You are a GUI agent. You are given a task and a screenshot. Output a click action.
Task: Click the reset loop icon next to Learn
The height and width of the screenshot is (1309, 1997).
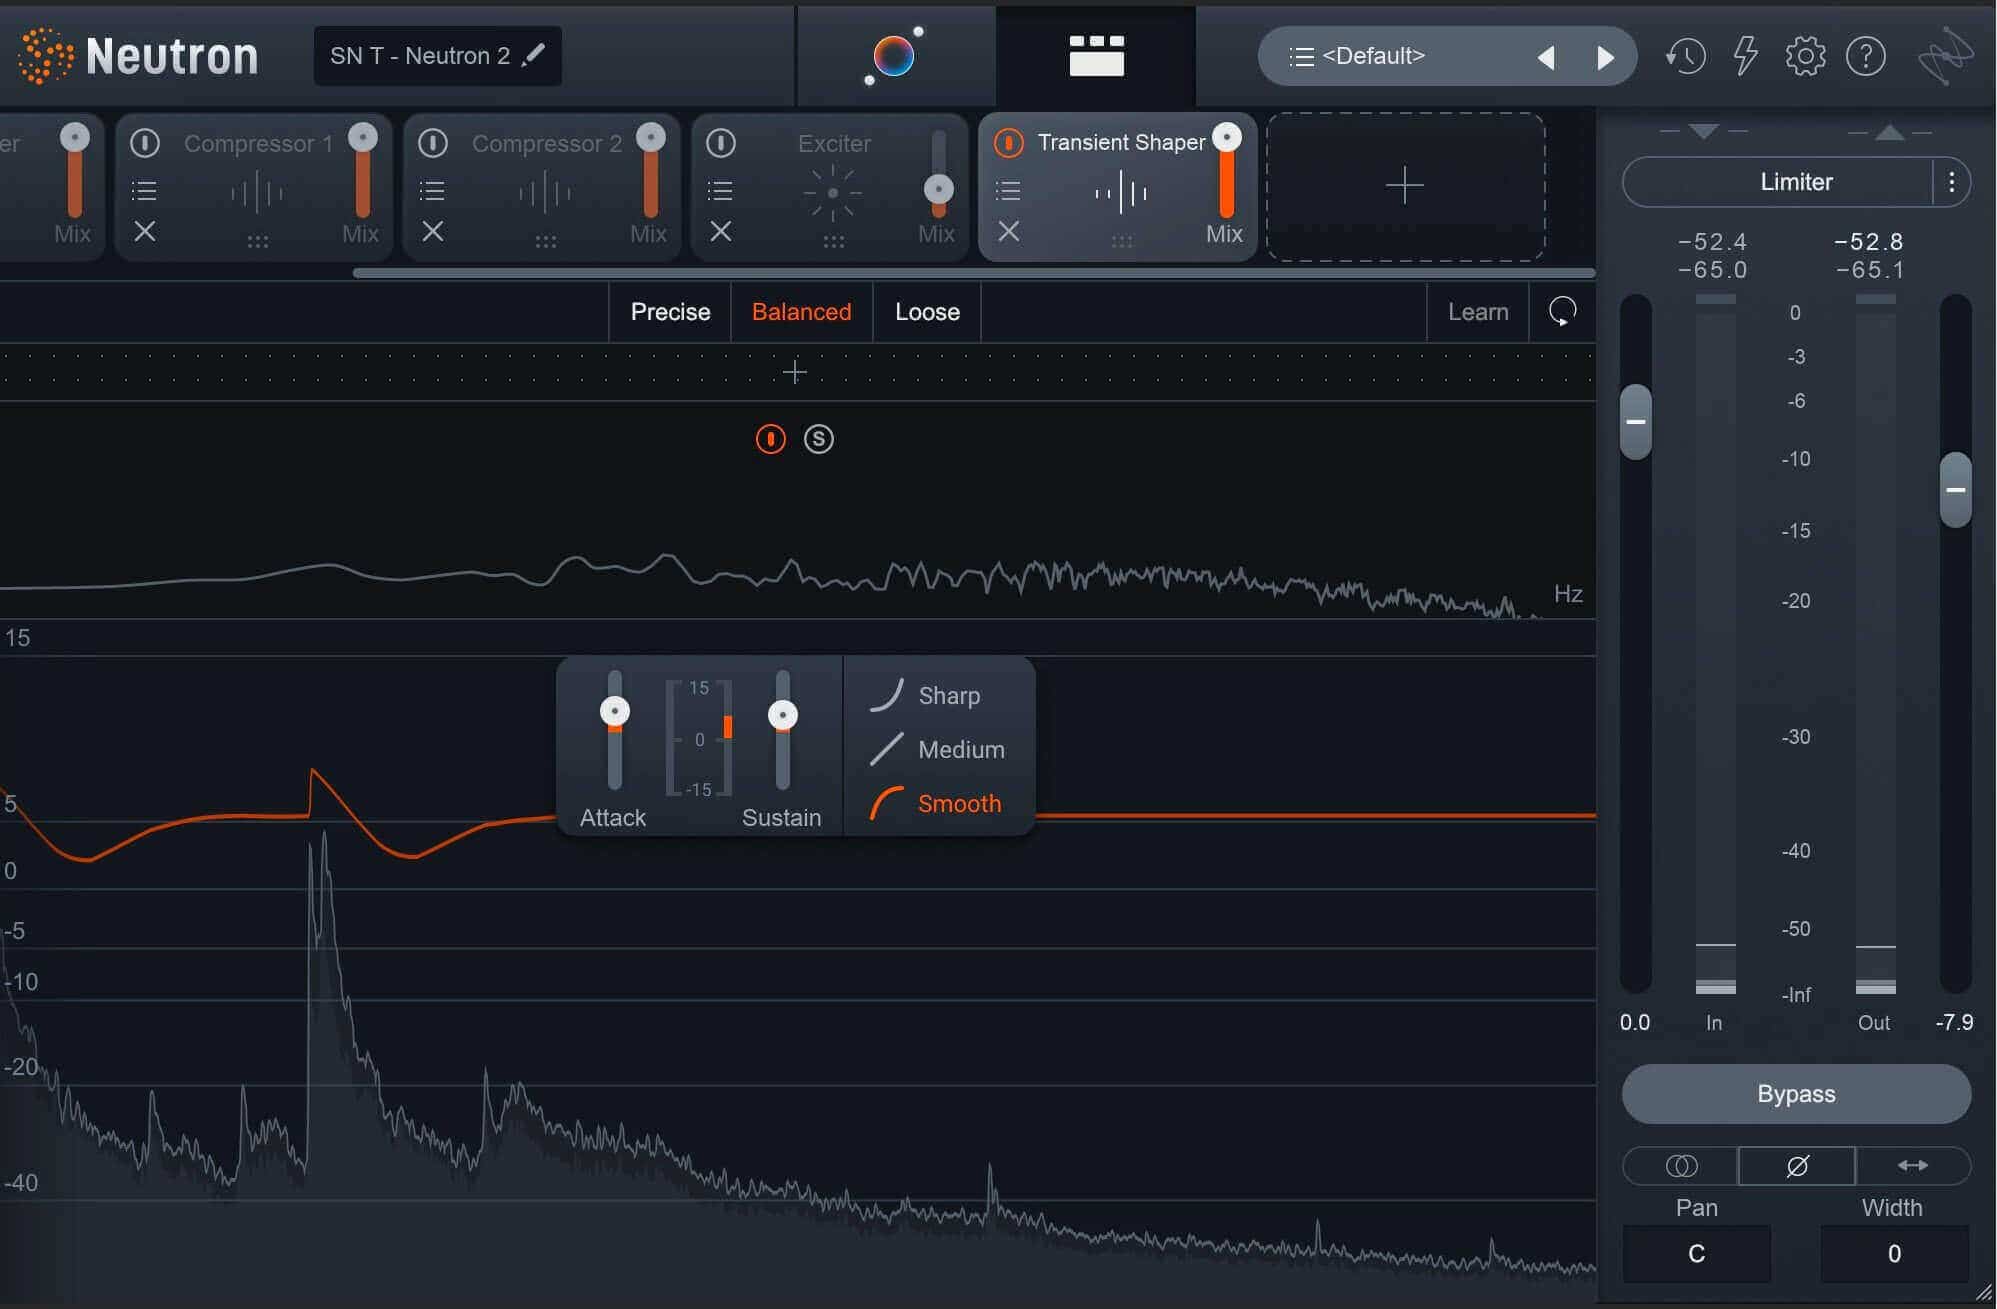click(1562, 312)
